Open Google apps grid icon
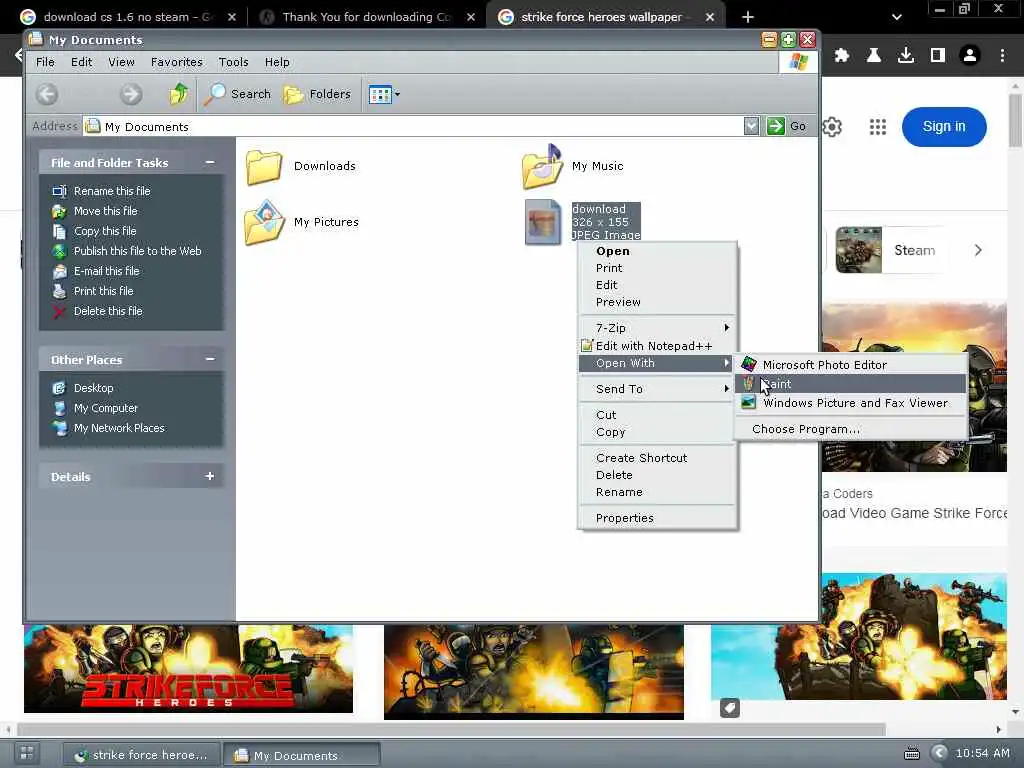 pyautogui.click(x=878, y=127)
